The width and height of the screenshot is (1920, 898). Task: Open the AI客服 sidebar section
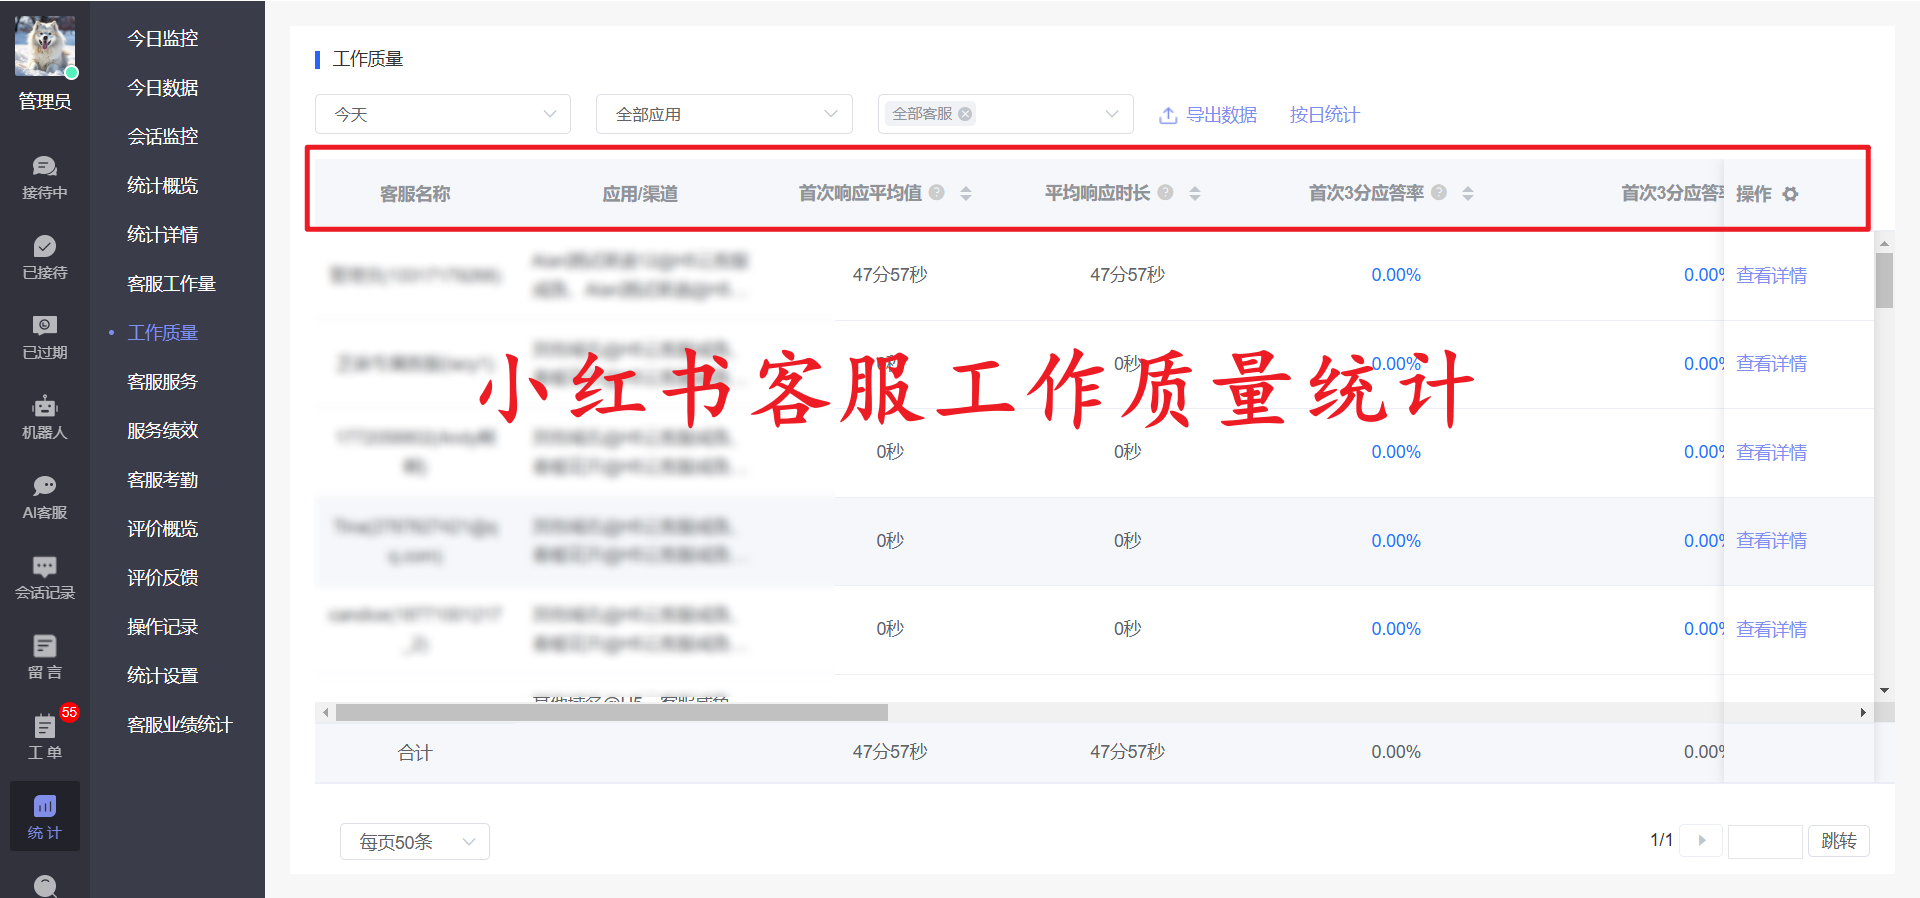point(45,498)
